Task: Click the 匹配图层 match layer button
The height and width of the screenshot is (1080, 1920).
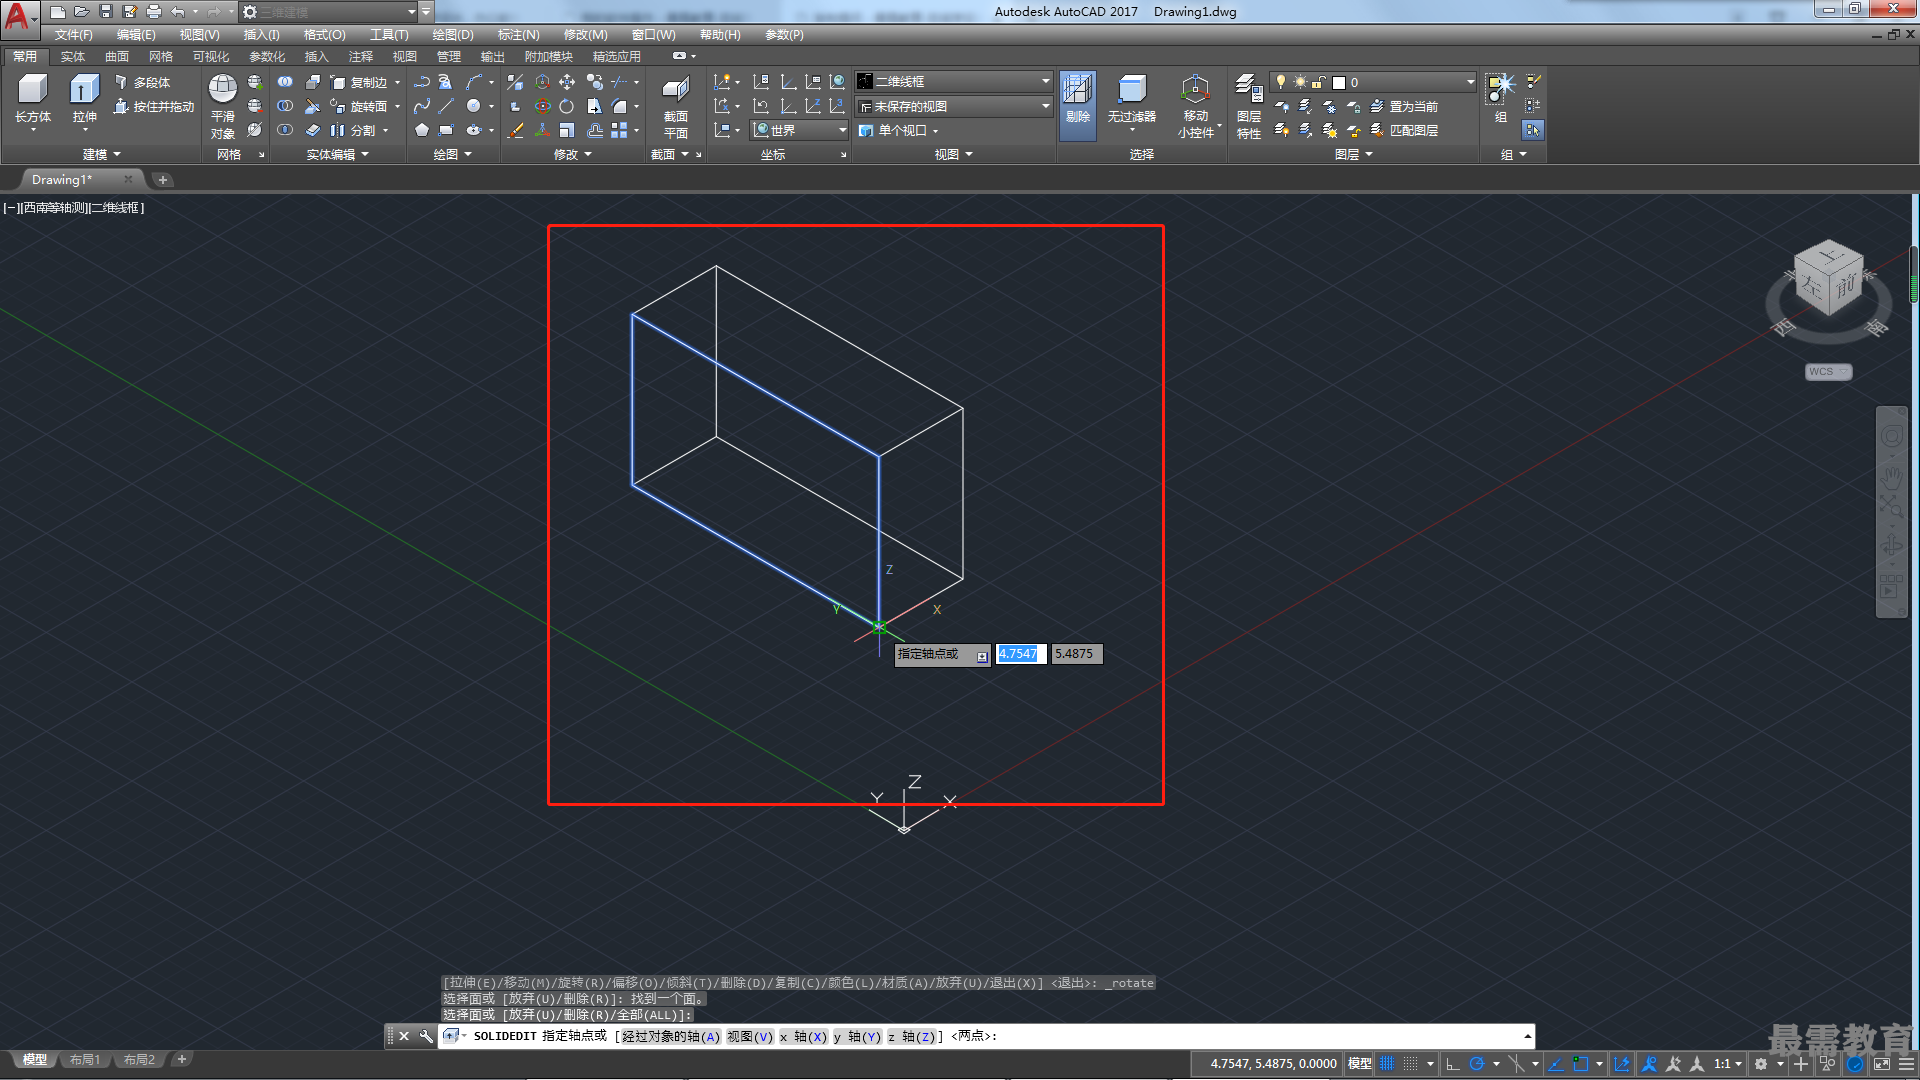Action: [1404, 130]
